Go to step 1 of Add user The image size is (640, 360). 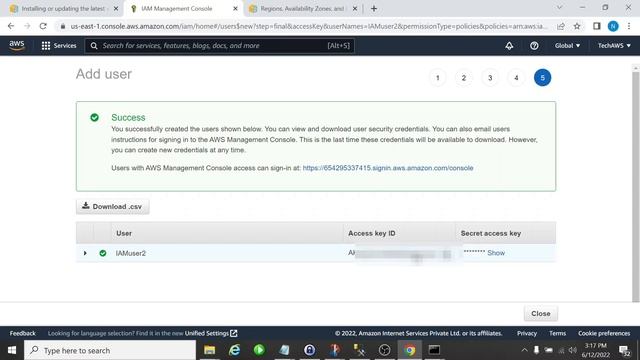click(438, 78)
